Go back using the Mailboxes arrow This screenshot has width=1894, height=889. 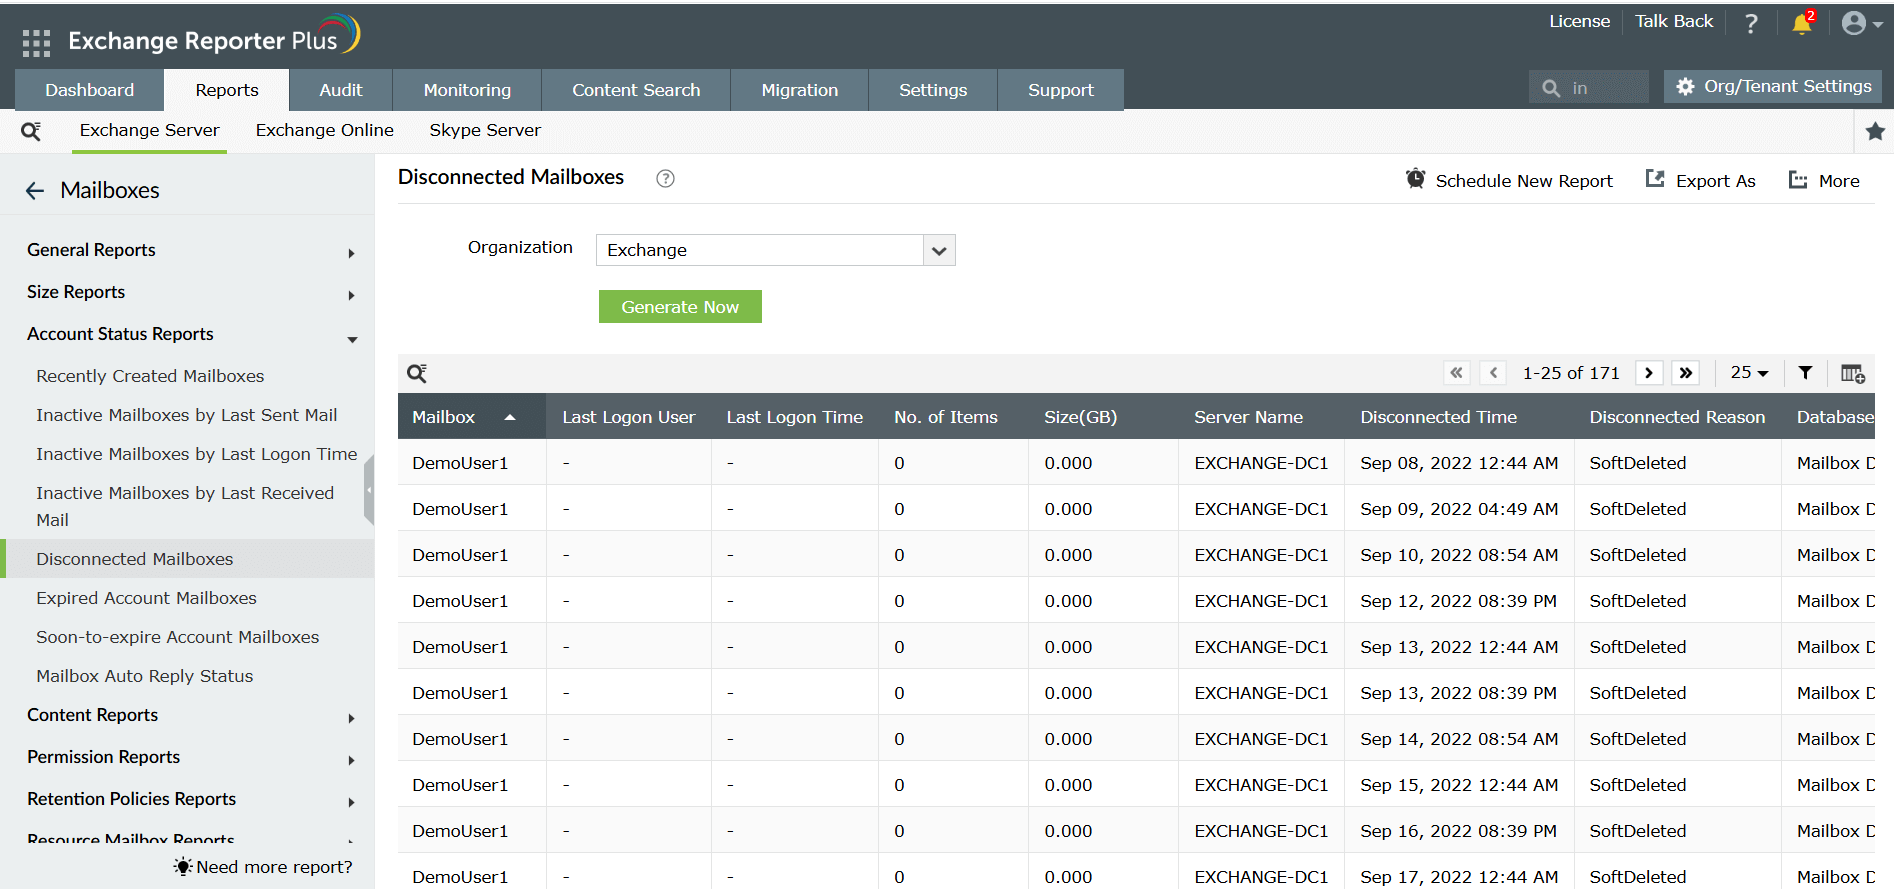point(35,191)
